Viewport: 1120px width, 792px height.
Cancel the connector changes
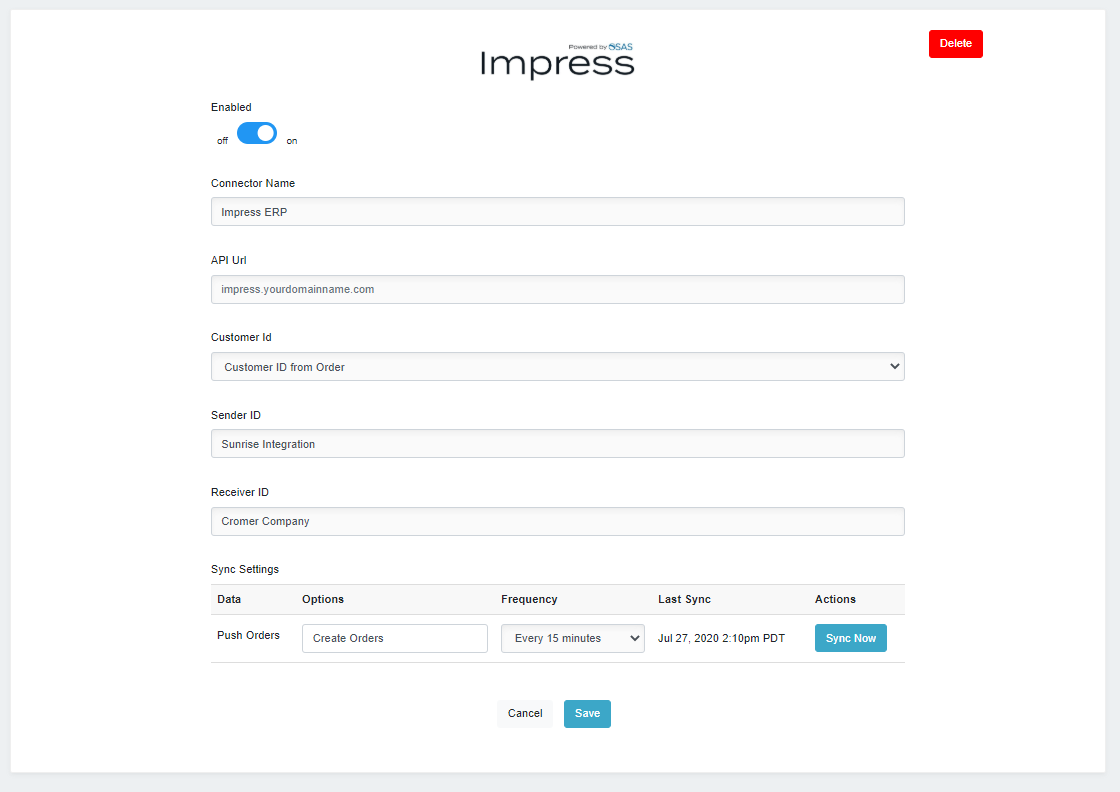pyautogui.click(x=525, y=713)
